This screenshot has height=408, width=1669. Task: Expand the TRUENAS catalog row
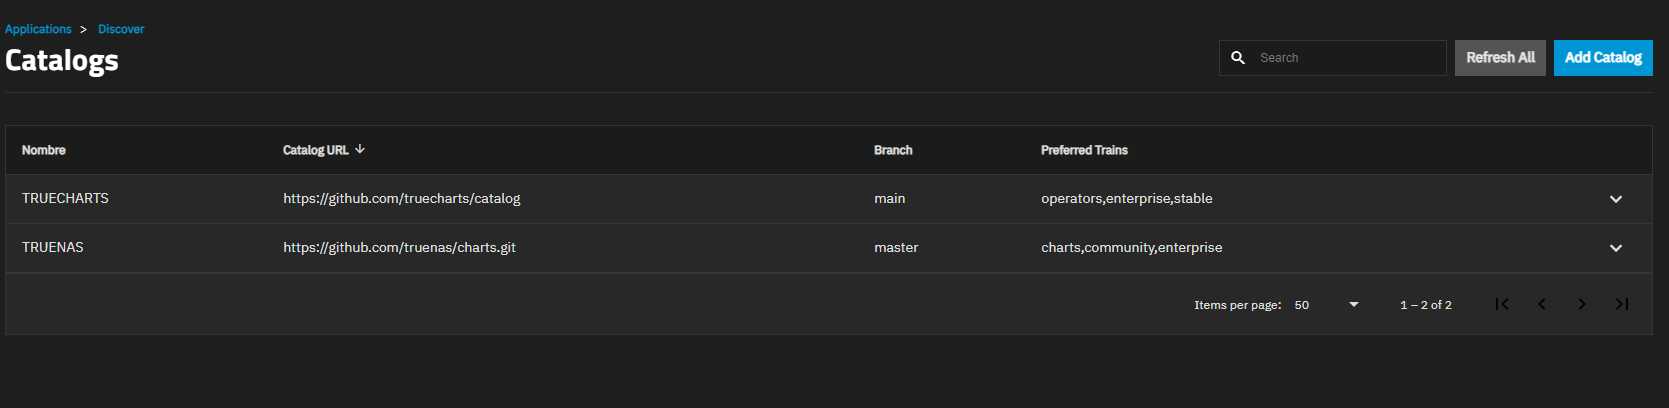coord(1616,248)
